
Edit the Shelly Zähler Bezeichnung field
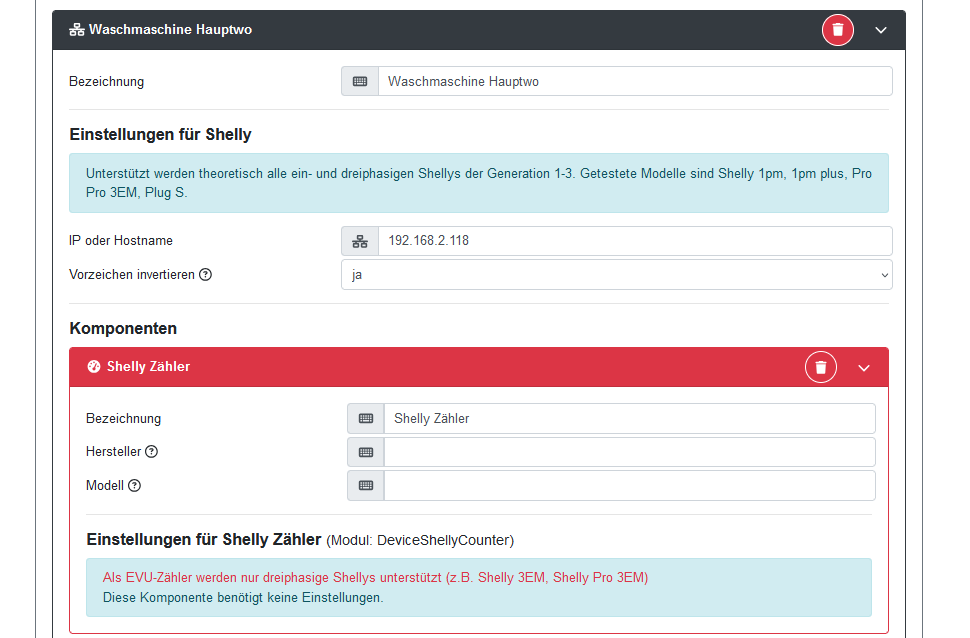click(629, 419)
